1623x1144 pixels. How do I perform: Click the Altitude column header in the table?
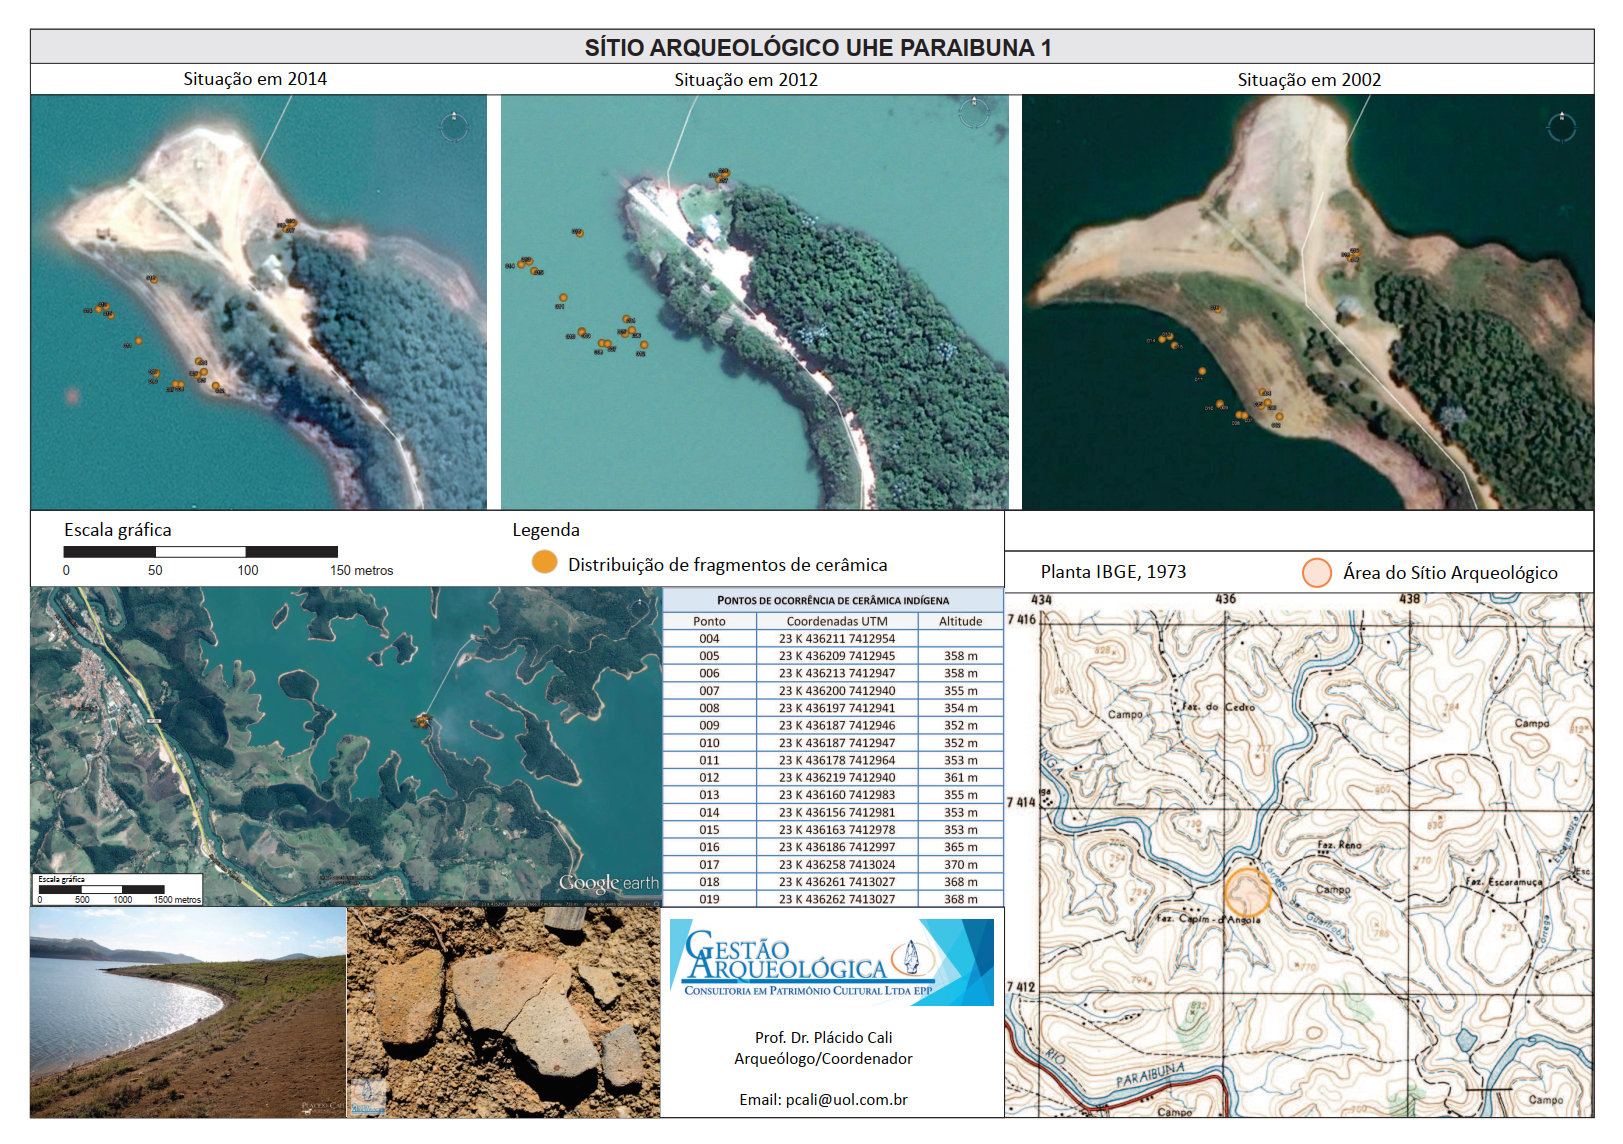point(960,621)
